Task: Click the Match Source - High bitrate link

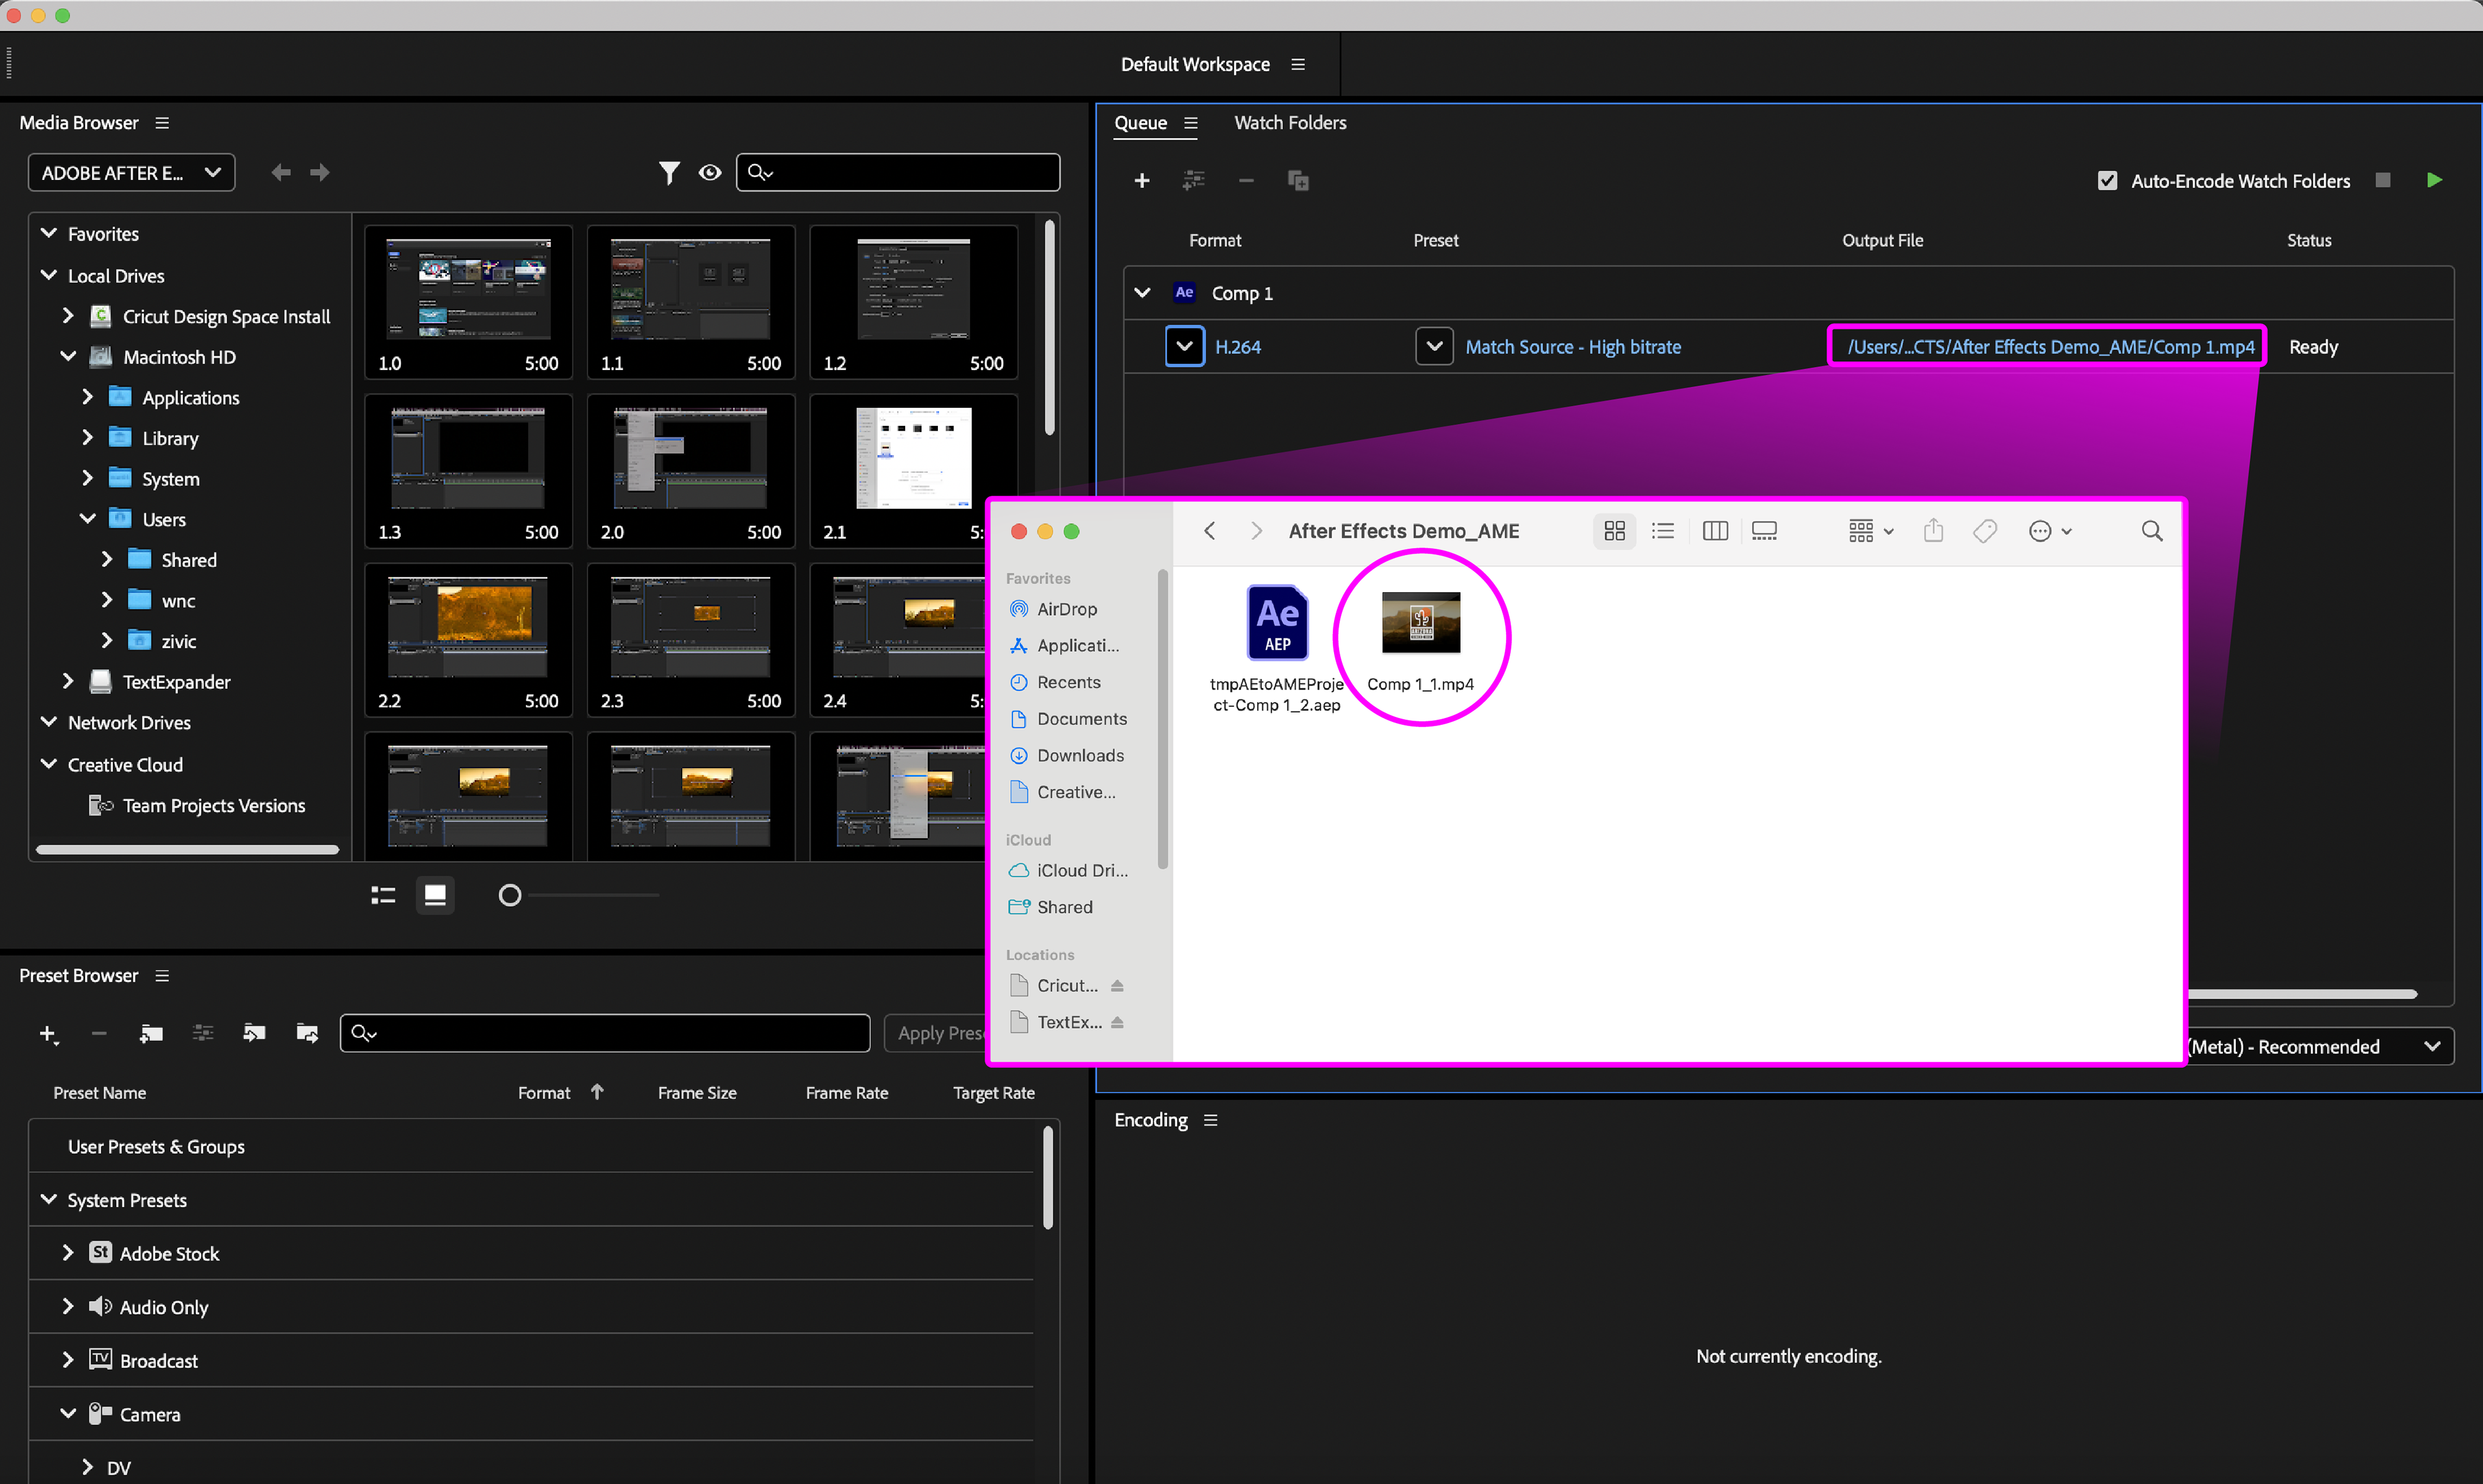Action: pyautogui.click(x=1573, y=347)
